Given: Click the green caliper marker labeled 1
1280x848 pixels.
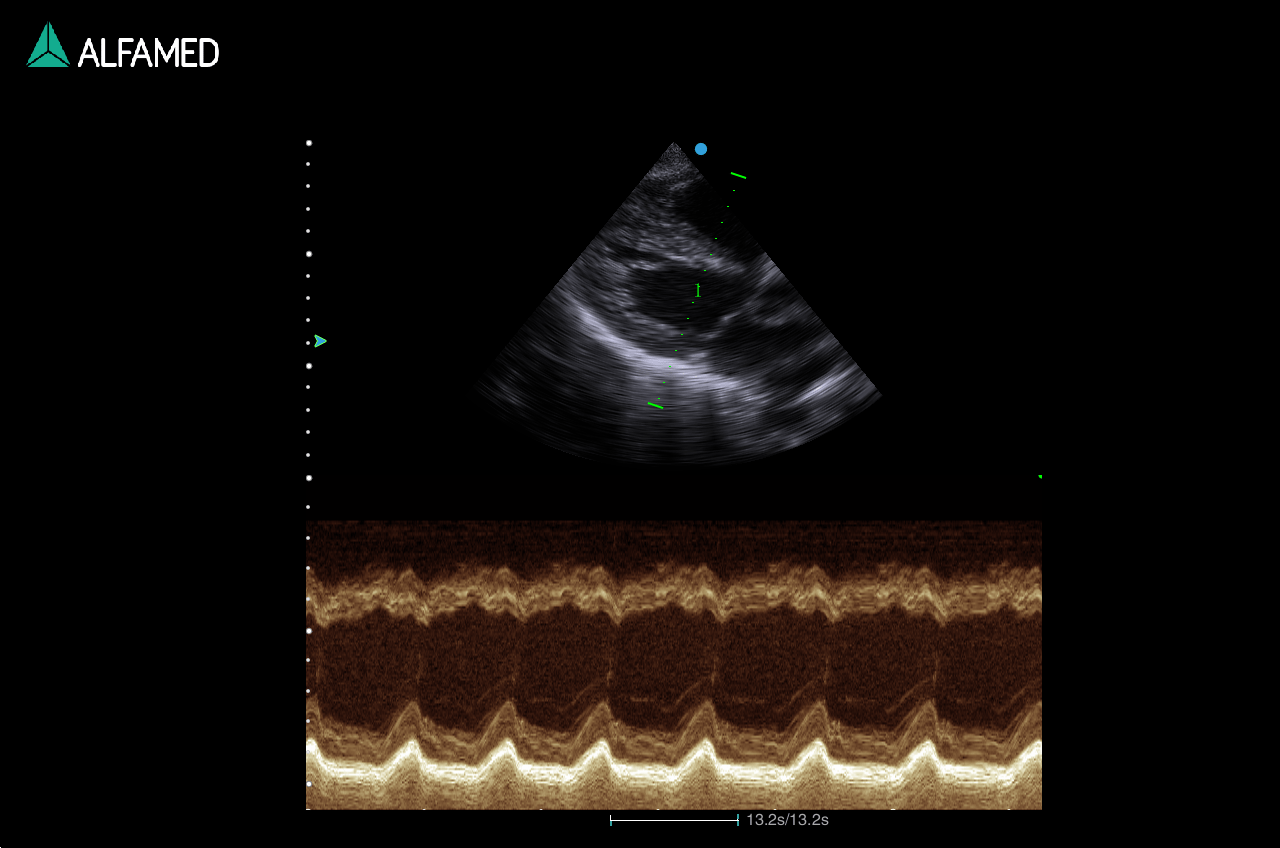Looking at the screenshot, I should pyautogui.click(x=698, y=290).
